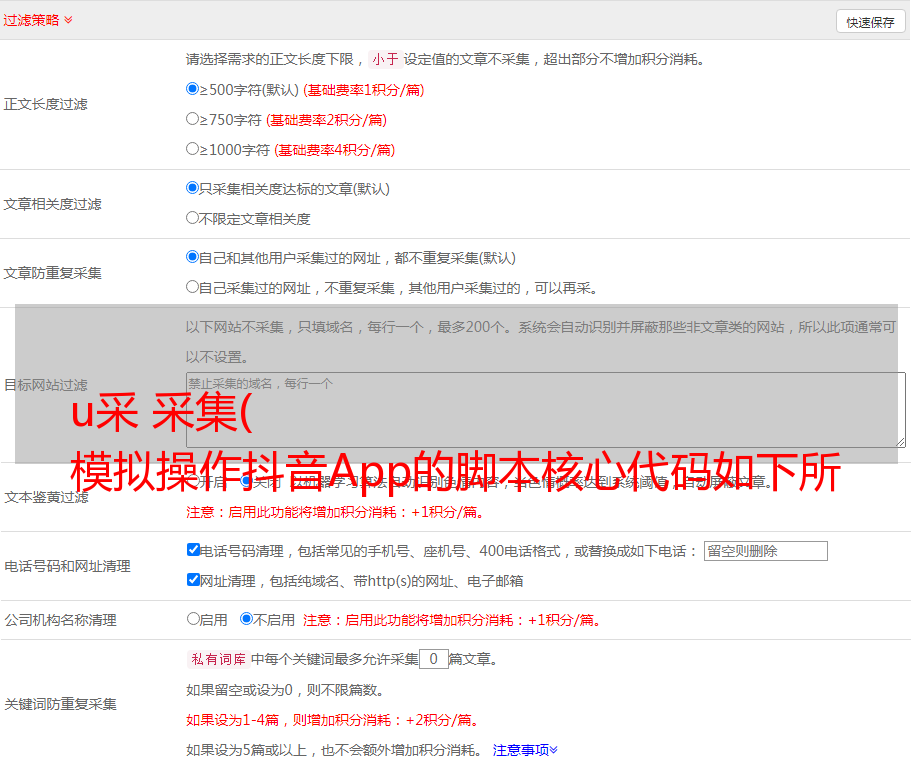This screenshot has height=768, width=912.
Task: Click the 私有词库 tag label
Action: [216, 659]
